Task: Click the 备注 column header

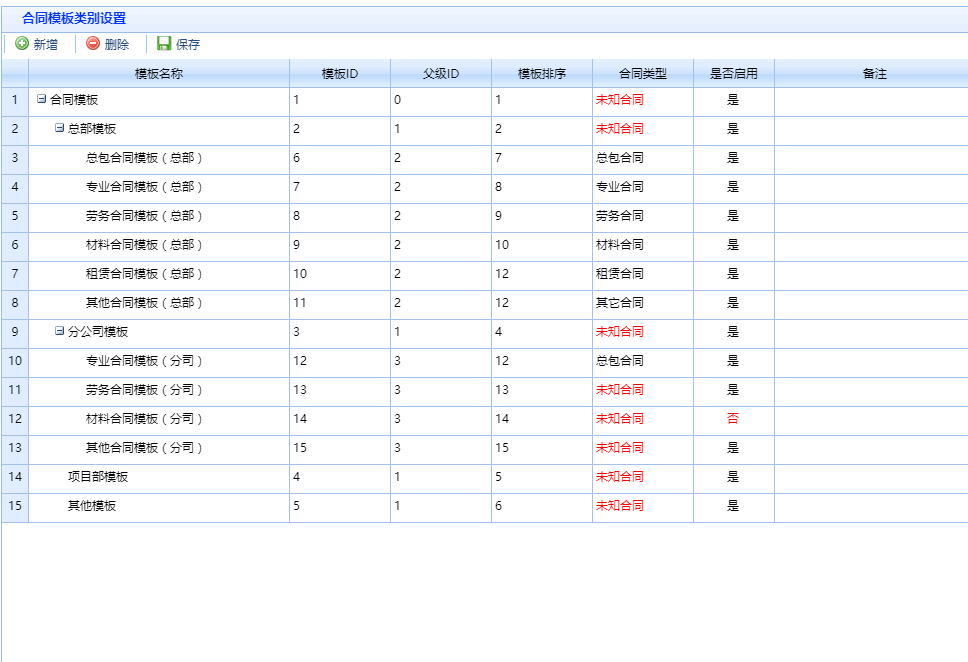Action: (x=874, y=73)
